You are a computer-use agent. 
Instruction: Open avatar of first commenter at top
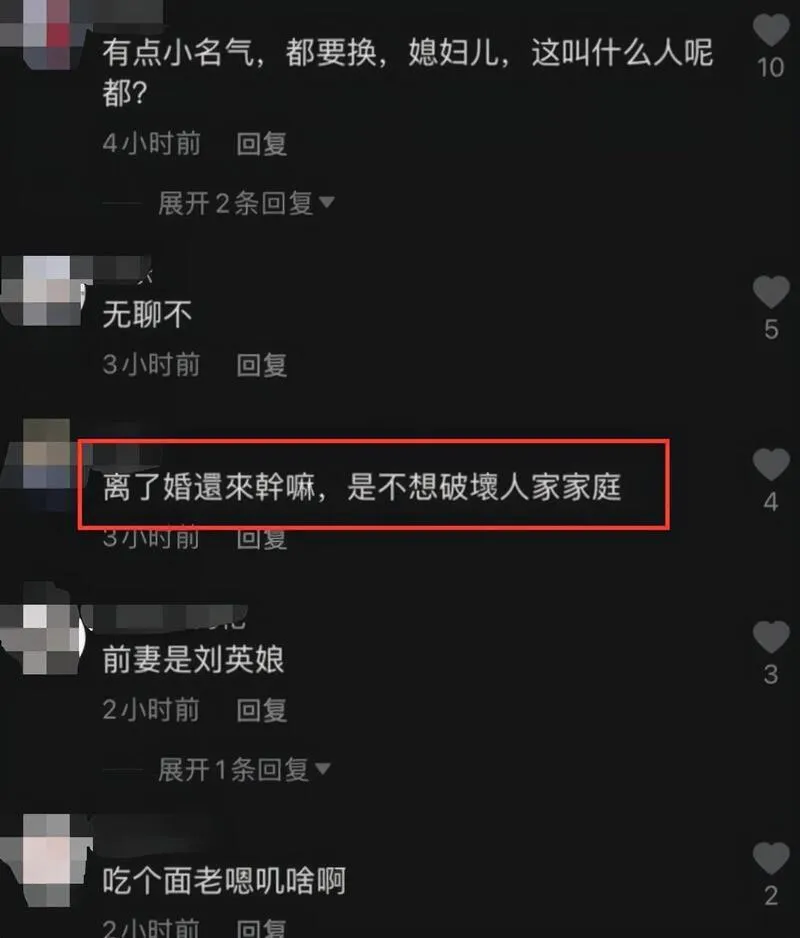(x=45, y=33)
